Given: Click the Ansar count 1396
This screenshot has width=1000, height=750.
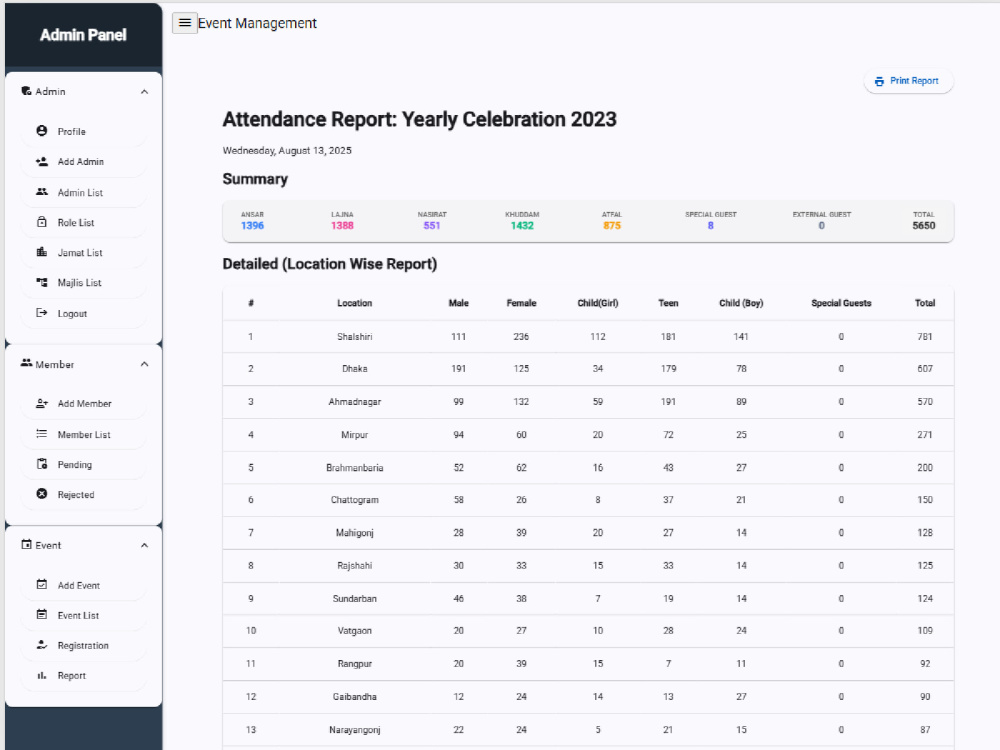Looking at the screenshot, I should tap(252, 226).
